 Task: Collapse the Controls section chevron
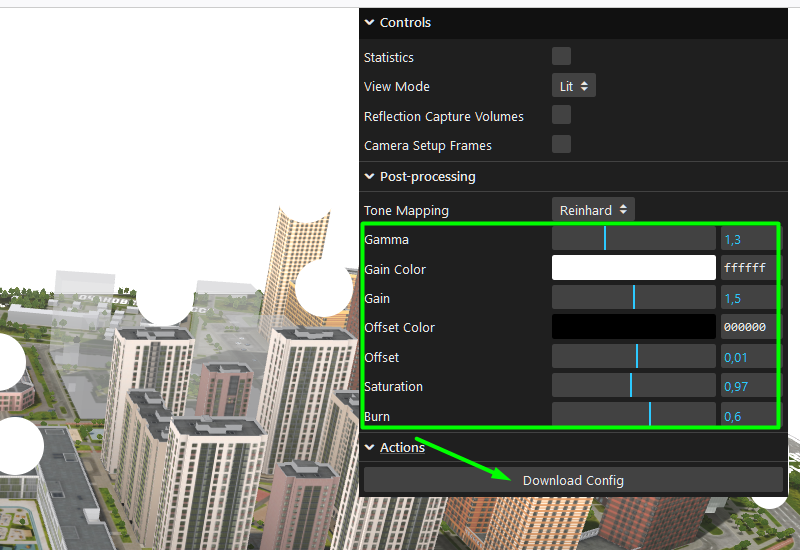tap(369, 22)
